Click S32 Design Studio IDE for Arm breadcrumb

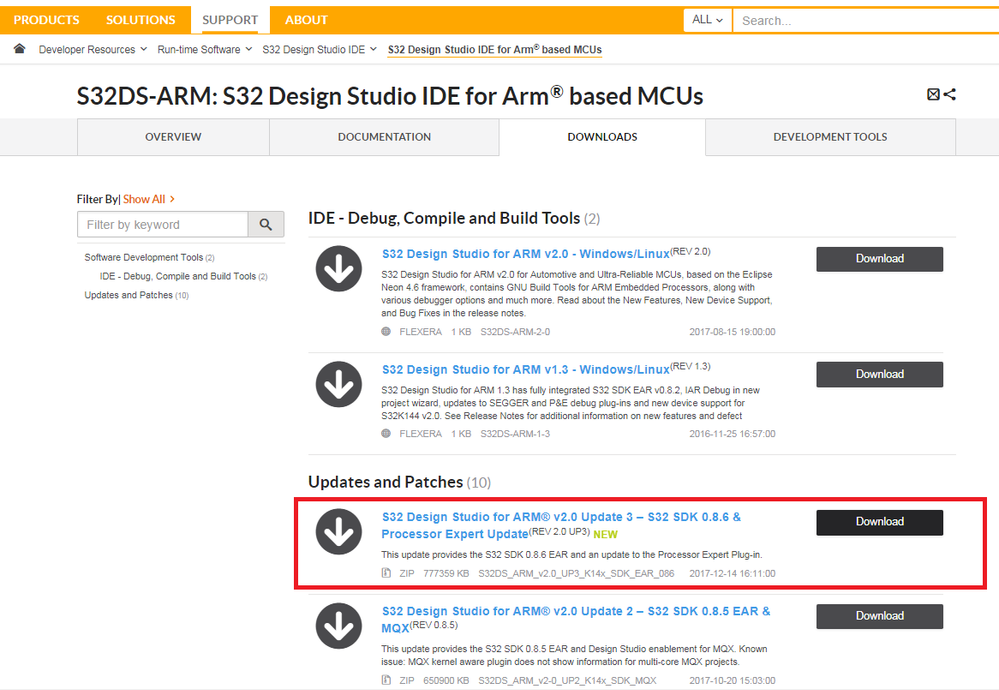pos(494,50)
